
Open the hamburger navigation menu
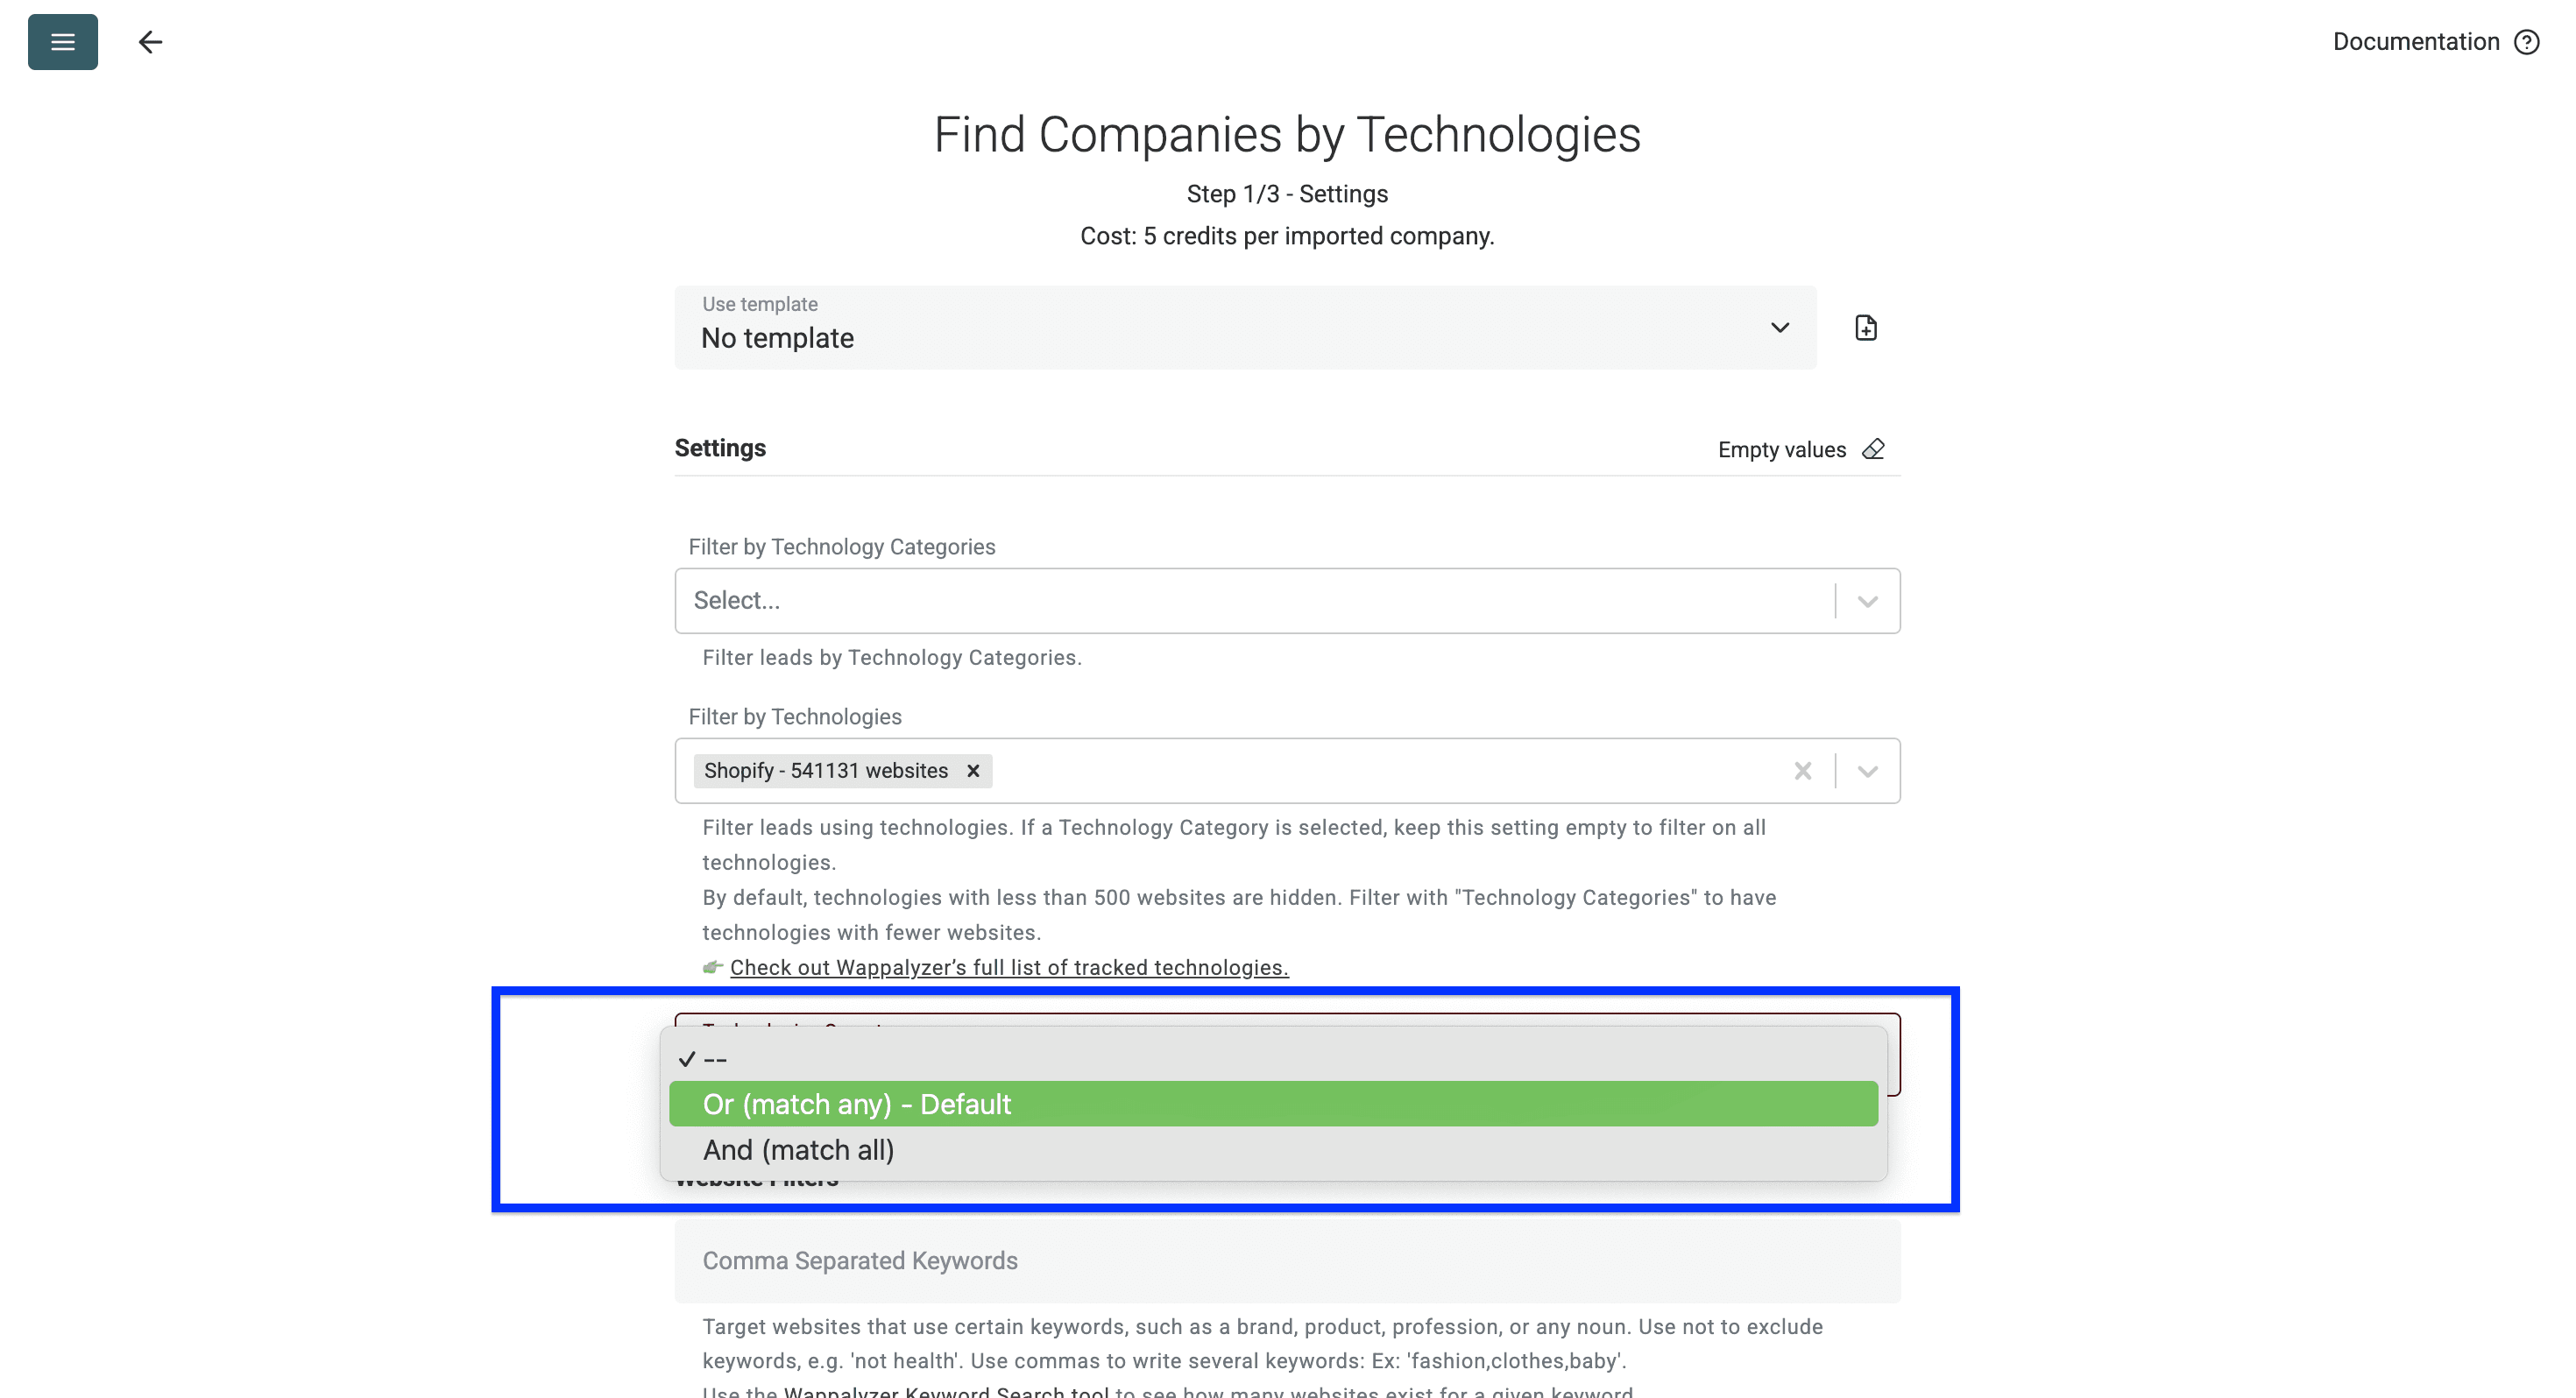coord(62,41)
